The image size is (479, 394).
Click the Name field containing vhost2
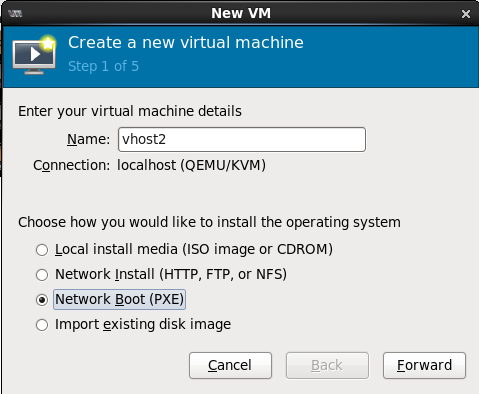[x=242, y=139]
